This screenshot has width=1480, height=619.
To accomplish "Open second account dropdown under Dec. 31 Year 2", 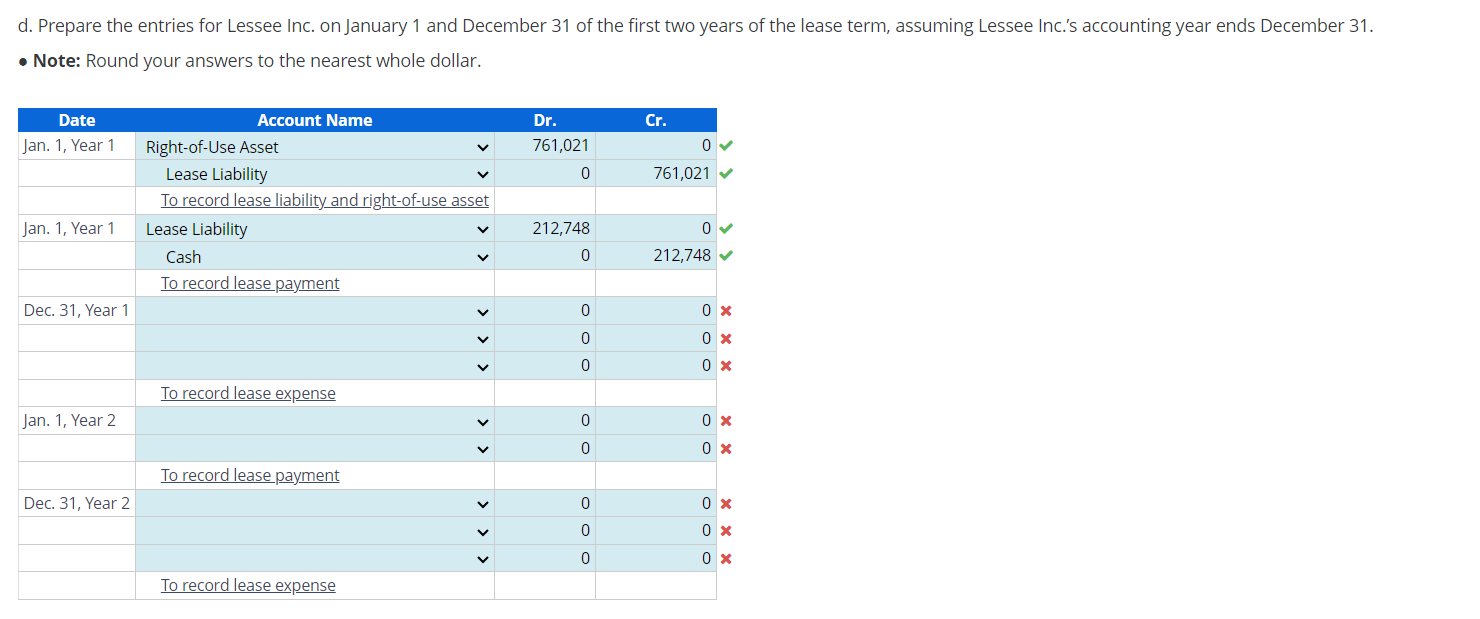I will point(482,531).
